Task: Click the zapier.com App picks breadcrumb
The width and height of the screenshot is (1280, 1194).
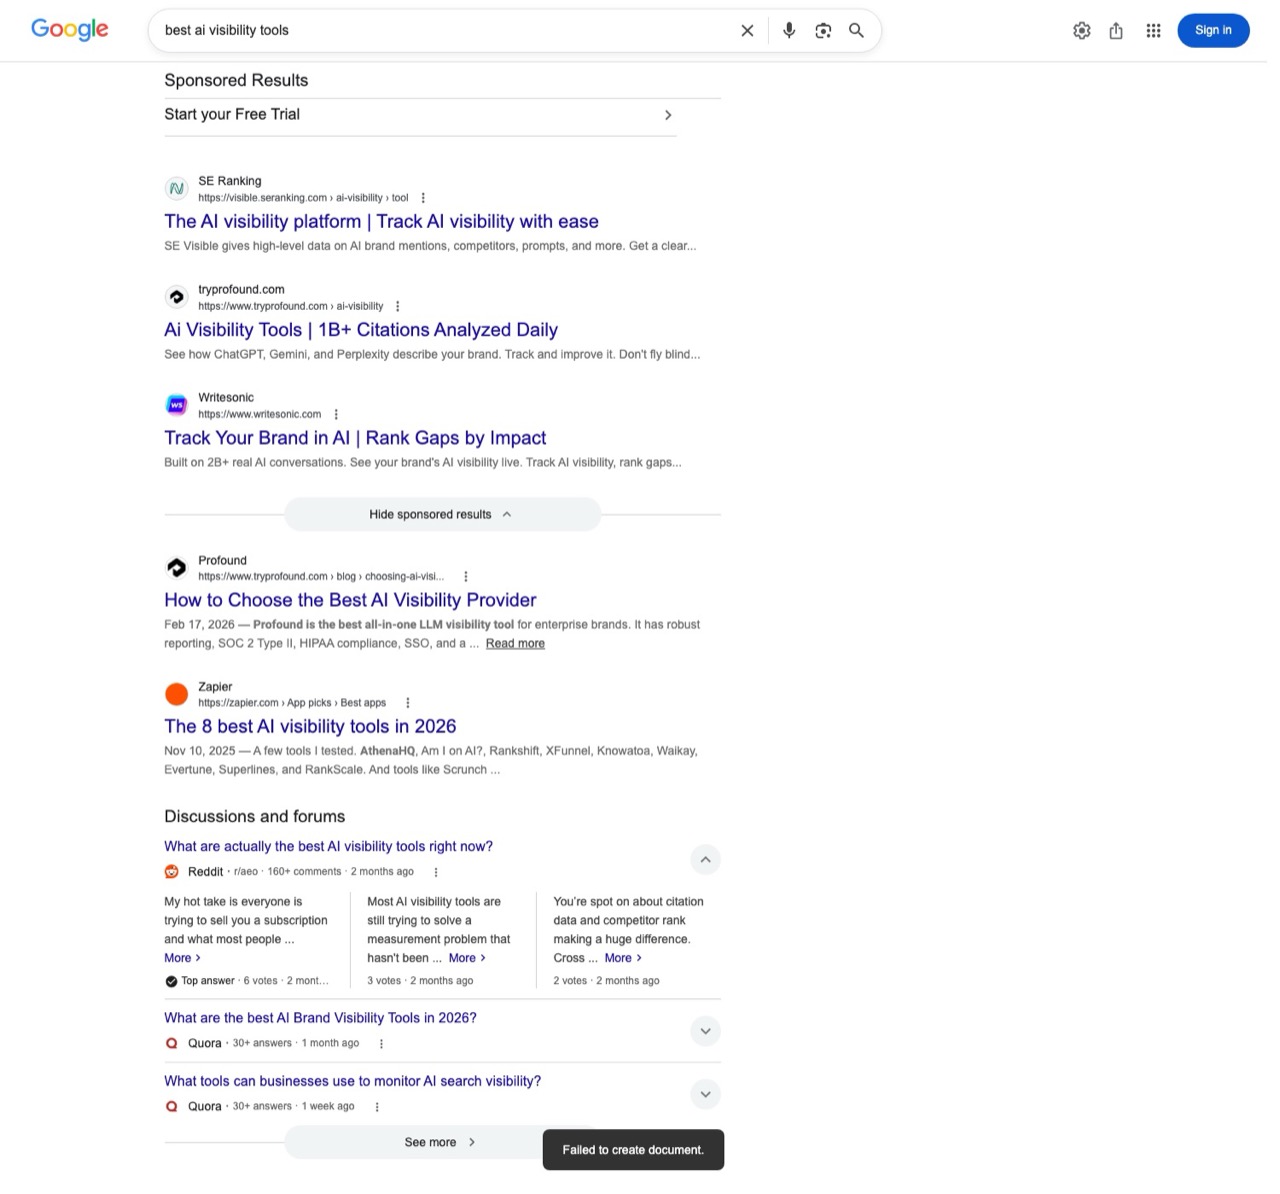Action: (x=292, y=703)
